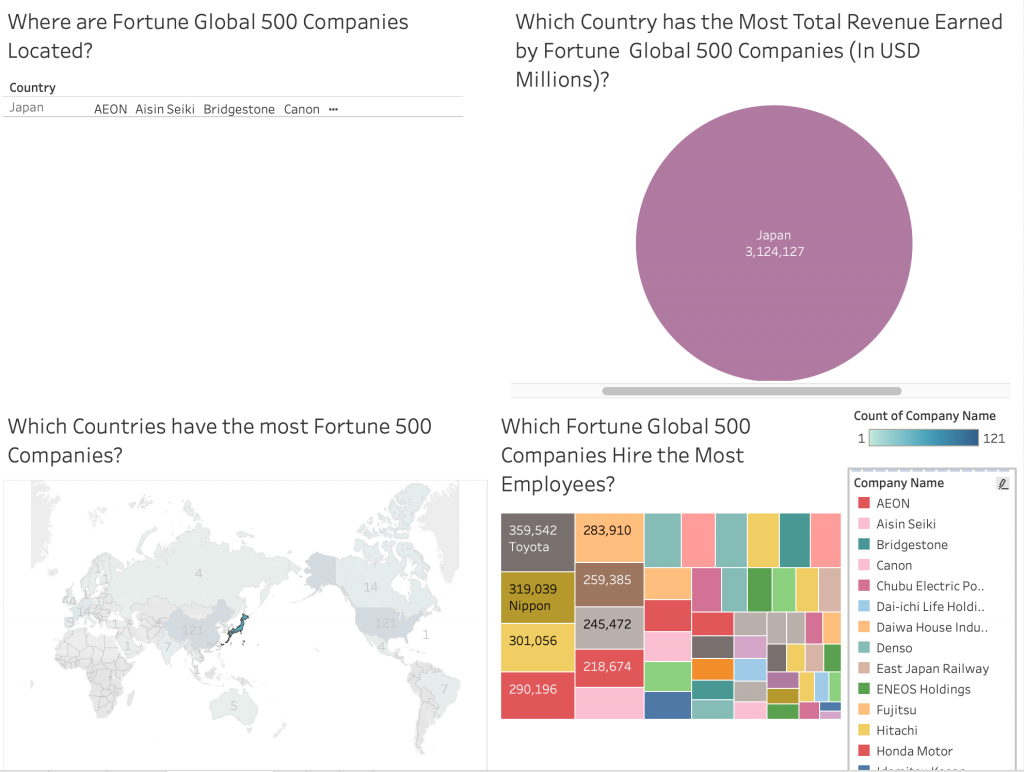The height and width of the screenshot is (772, 1024).
Task: Click highlighted Japan on the world map
Action: coord(236,630)
